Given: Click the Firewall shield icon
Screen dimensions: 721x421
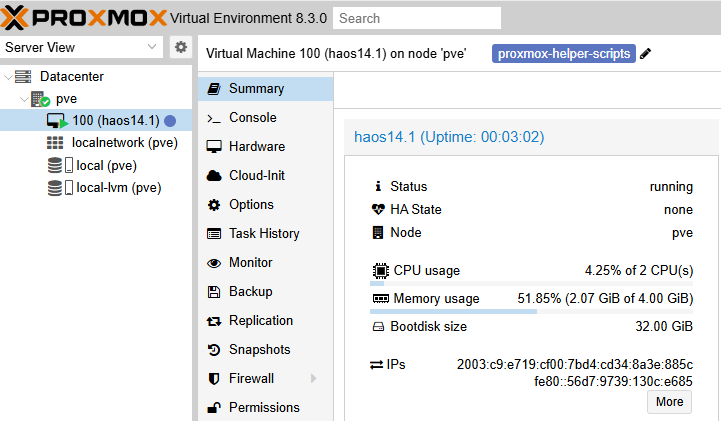Looking at the screenshot, I should (214, 379).
